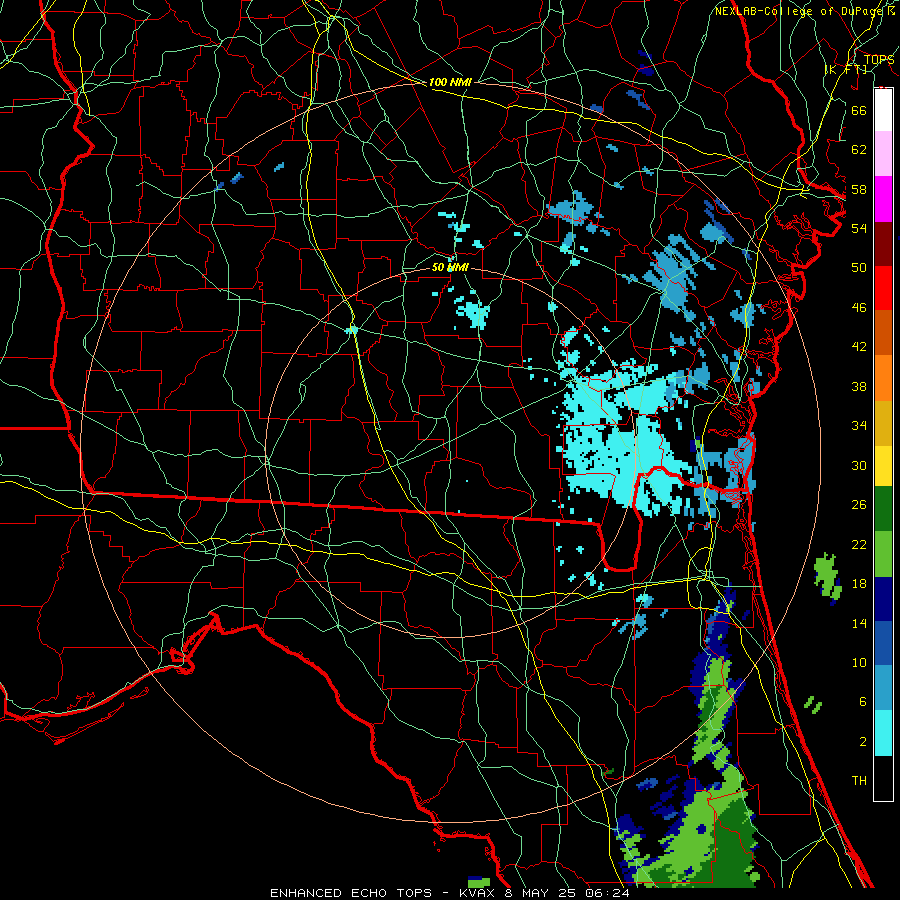Click the "66" legend value
Viewport: 900px width, 900px height.
tap(859, 110)
